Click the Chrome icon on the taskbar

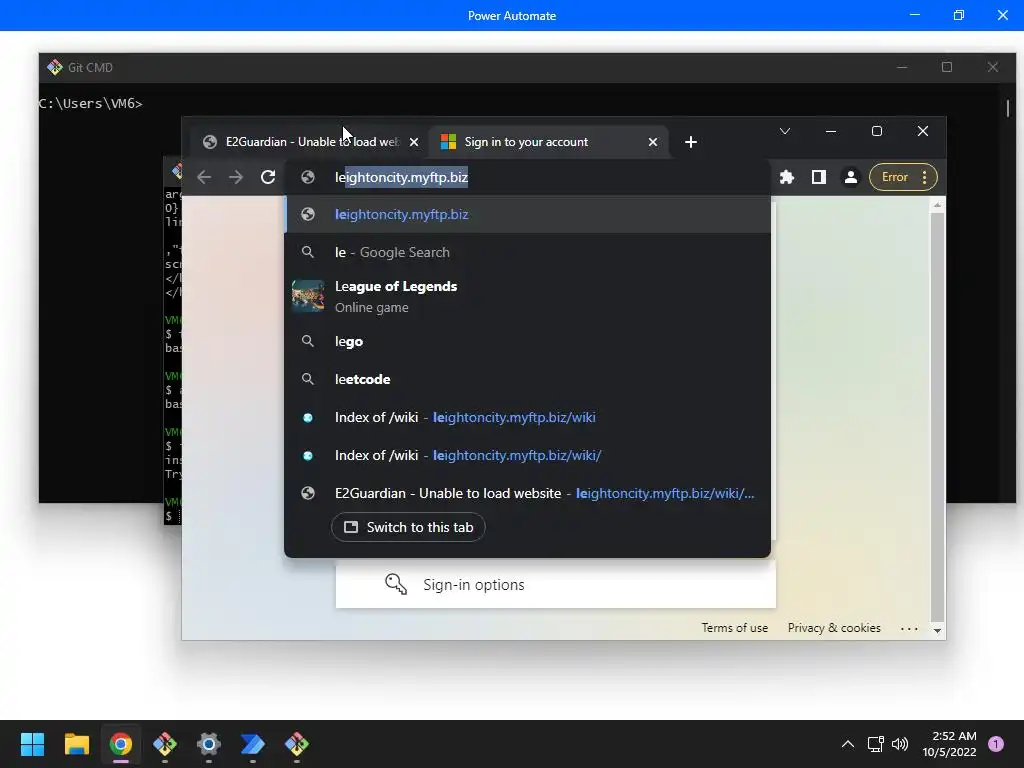(120, 744)
